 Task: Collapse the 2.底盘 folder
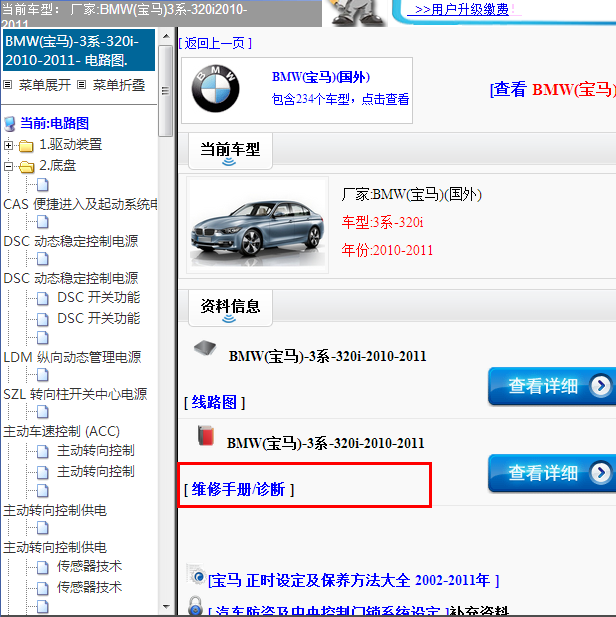click(x=8, y=166)
